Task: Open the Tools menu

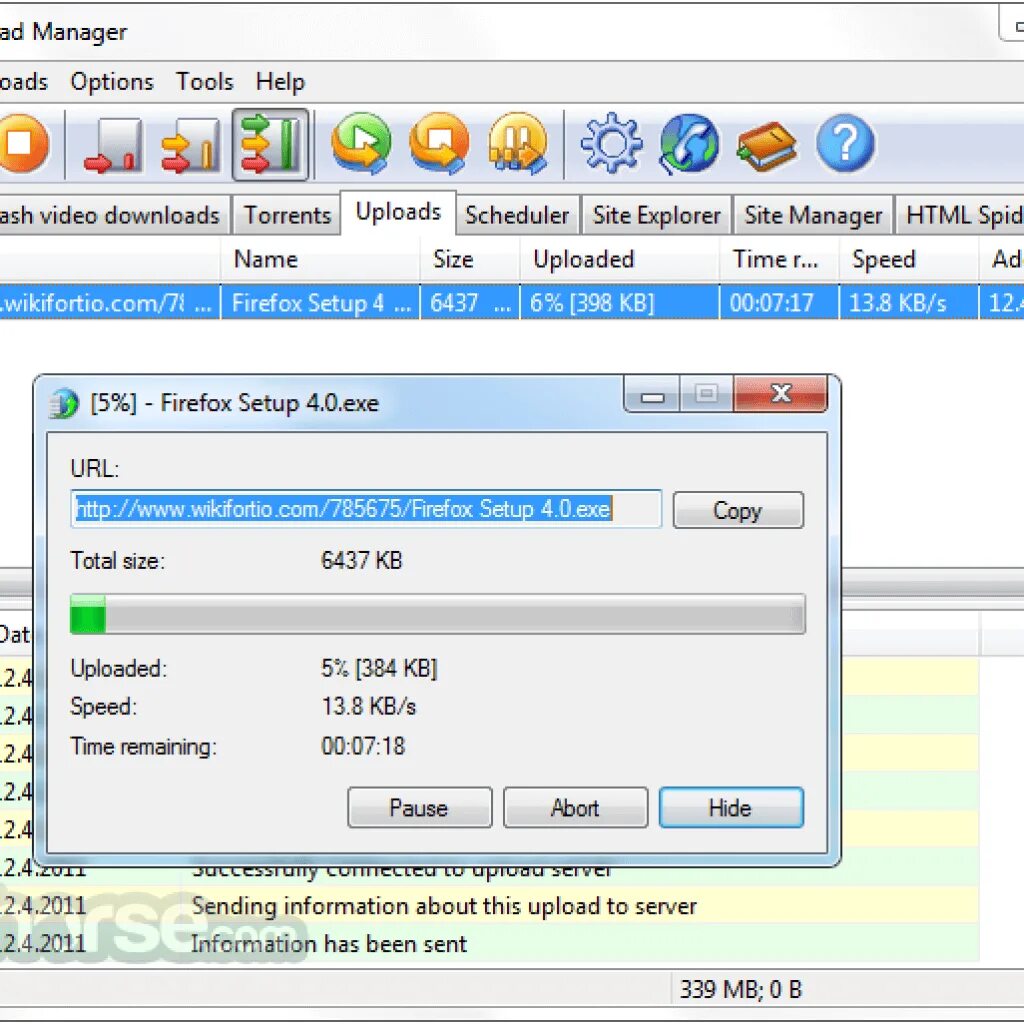Action: pos(204,82)
